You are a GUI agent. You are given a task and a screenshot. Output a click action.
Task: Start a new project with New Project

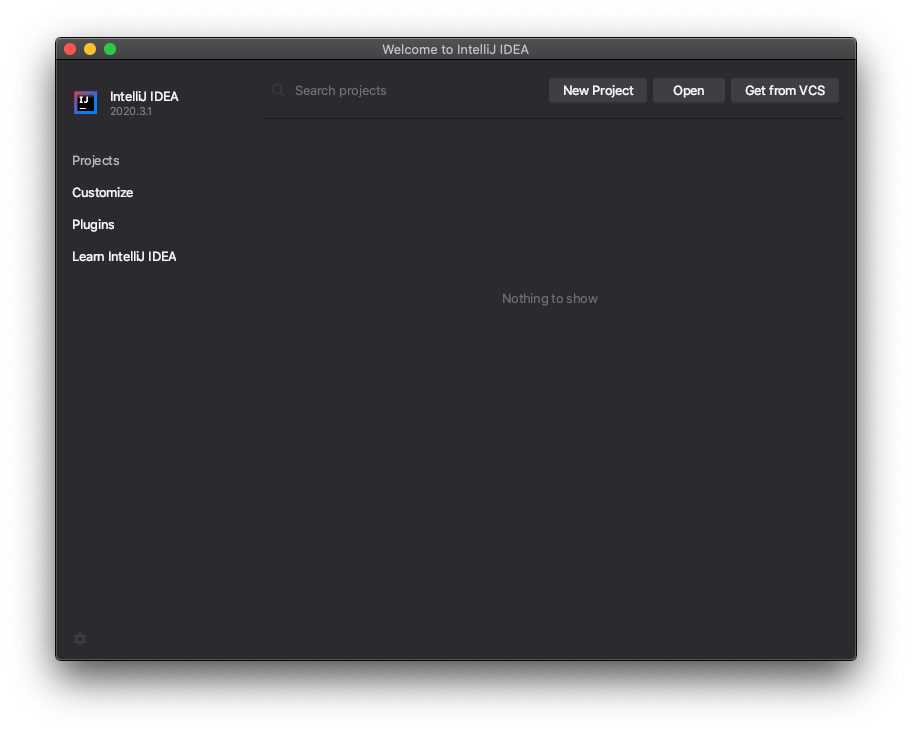pos(597,90)
